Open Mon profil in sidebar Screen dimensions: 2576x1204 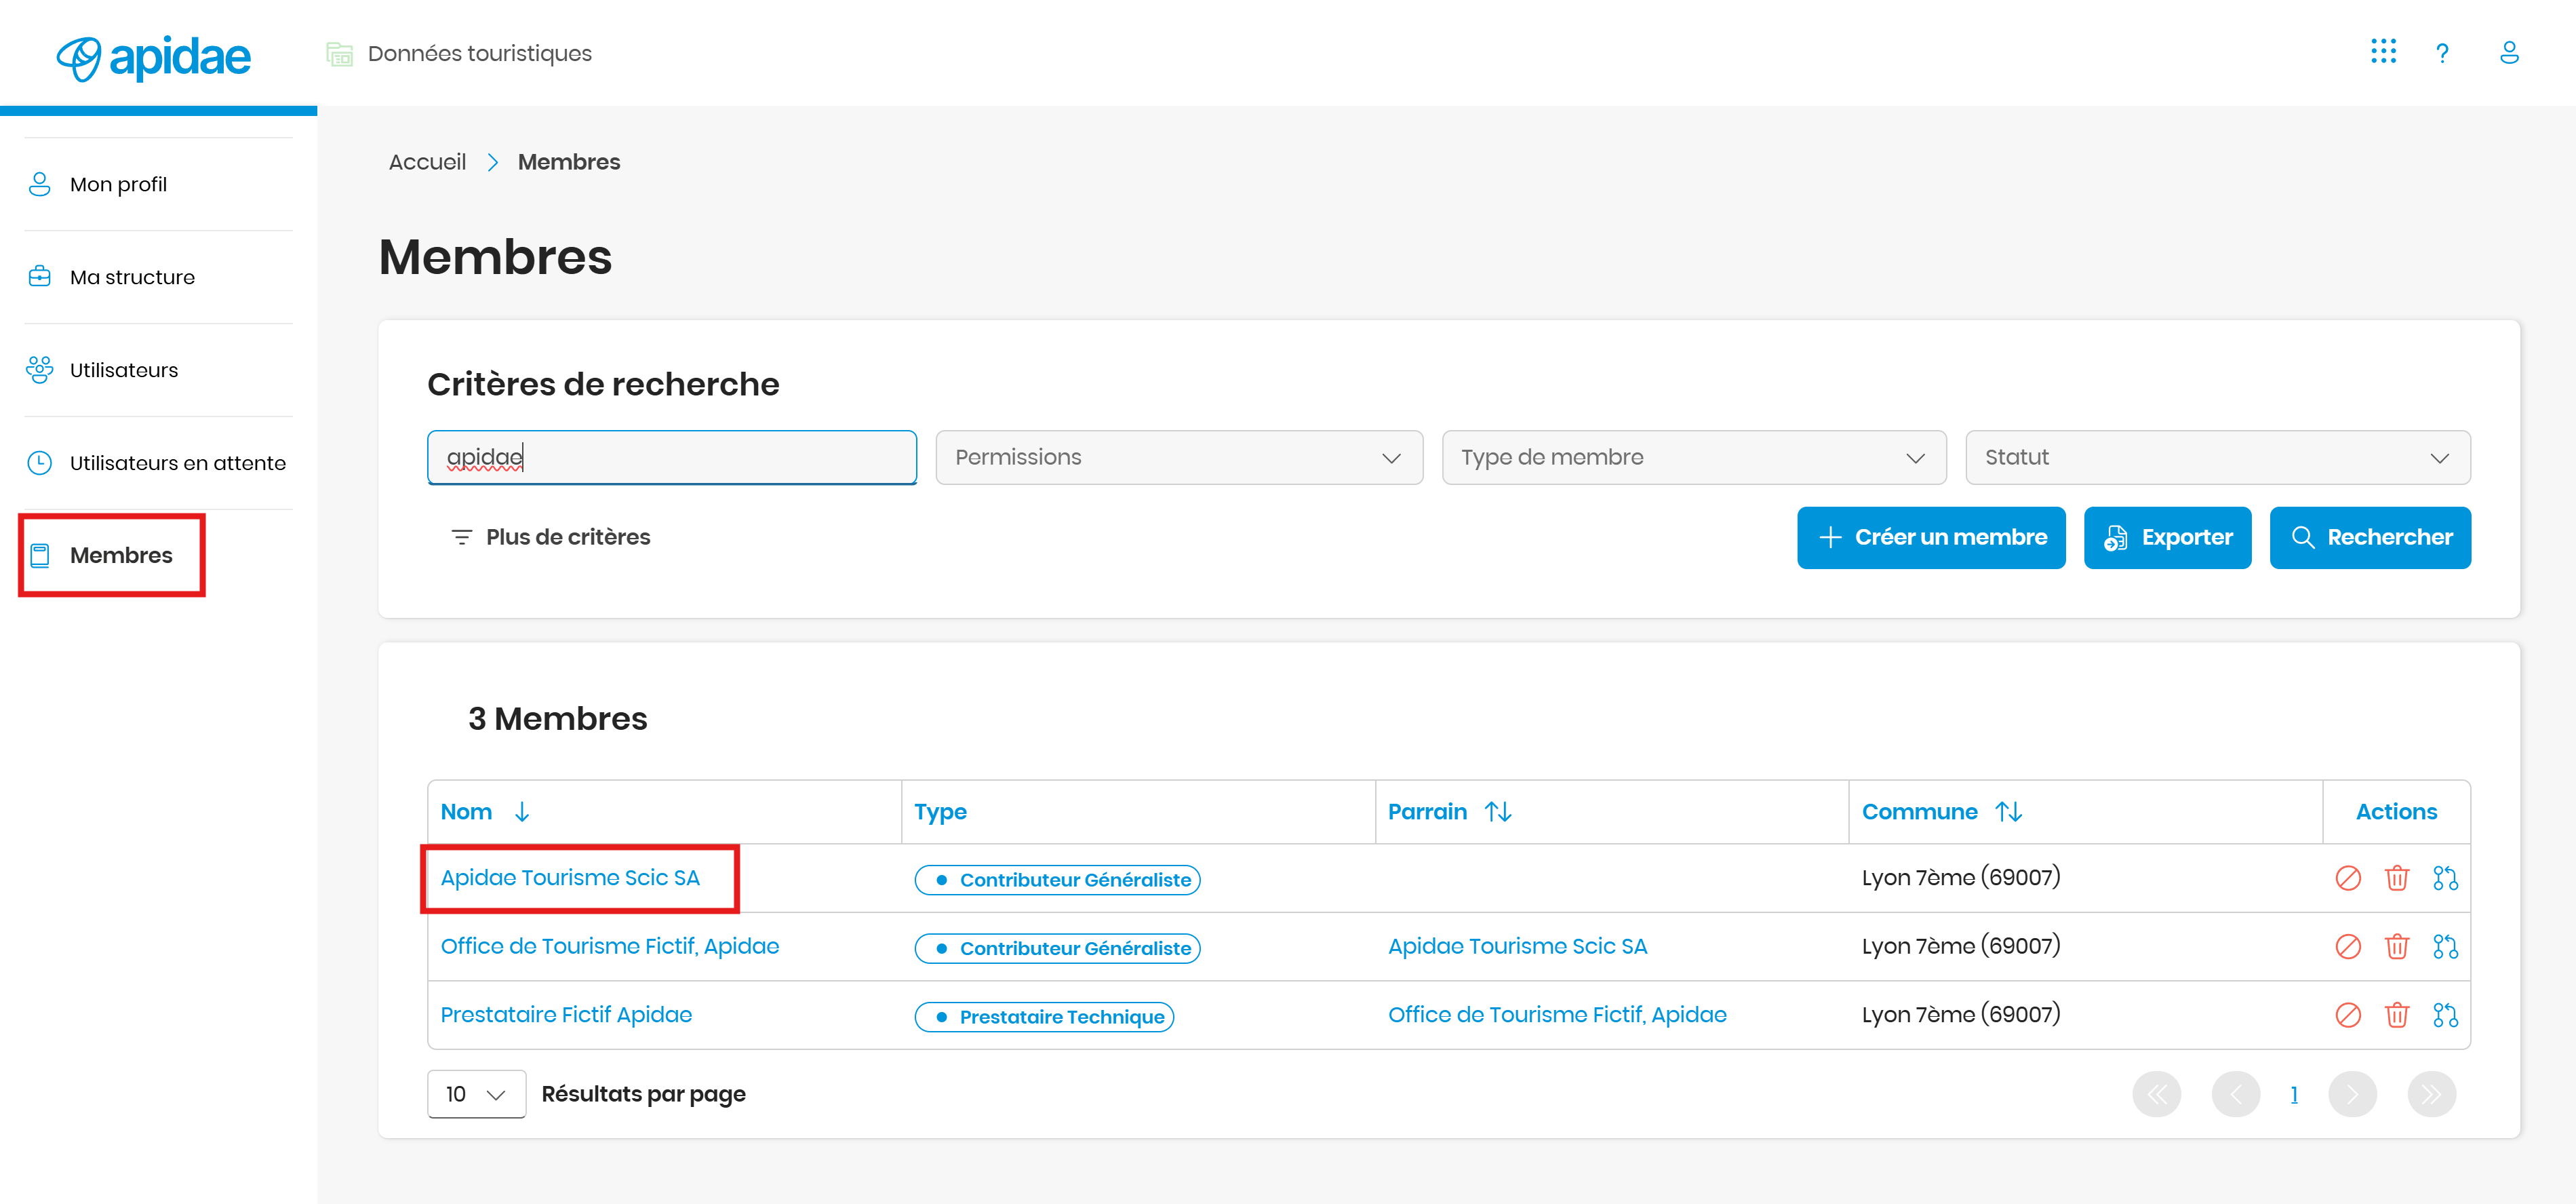[x=118, y=184]
